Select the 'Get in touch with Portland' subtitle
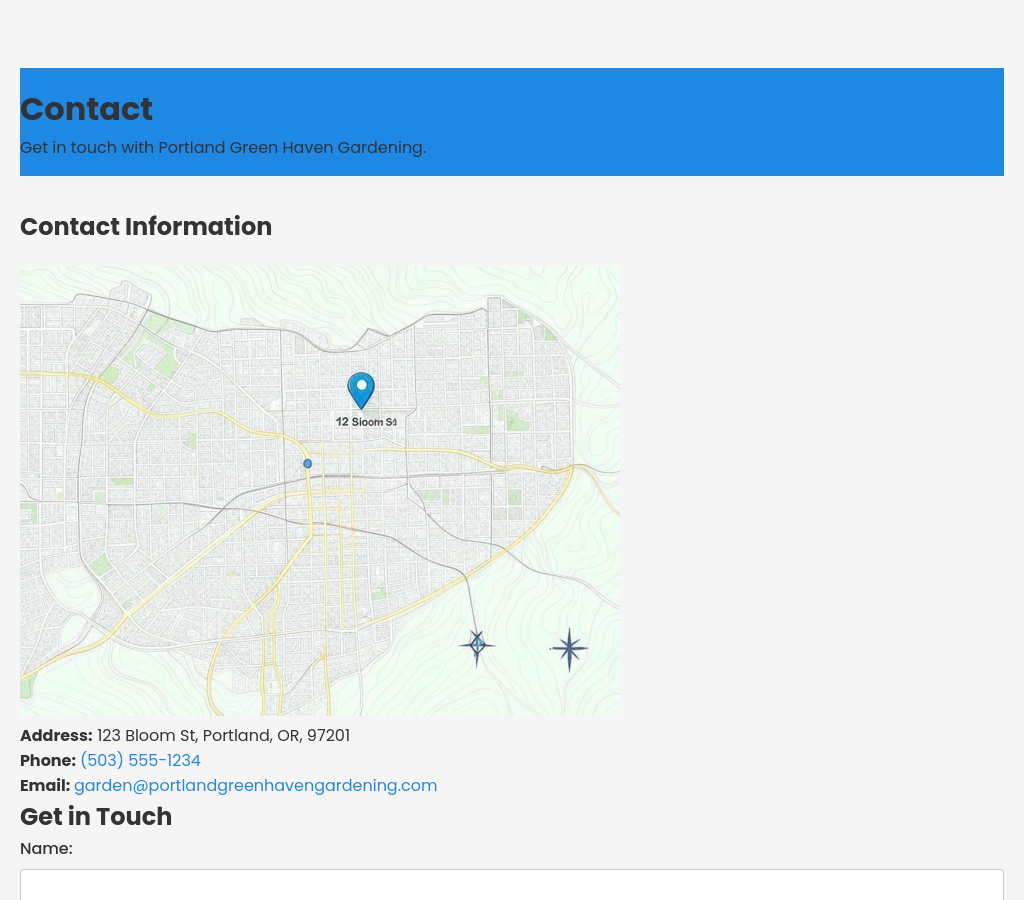Viewport: 1024px width, 900px height. [223, 147]
